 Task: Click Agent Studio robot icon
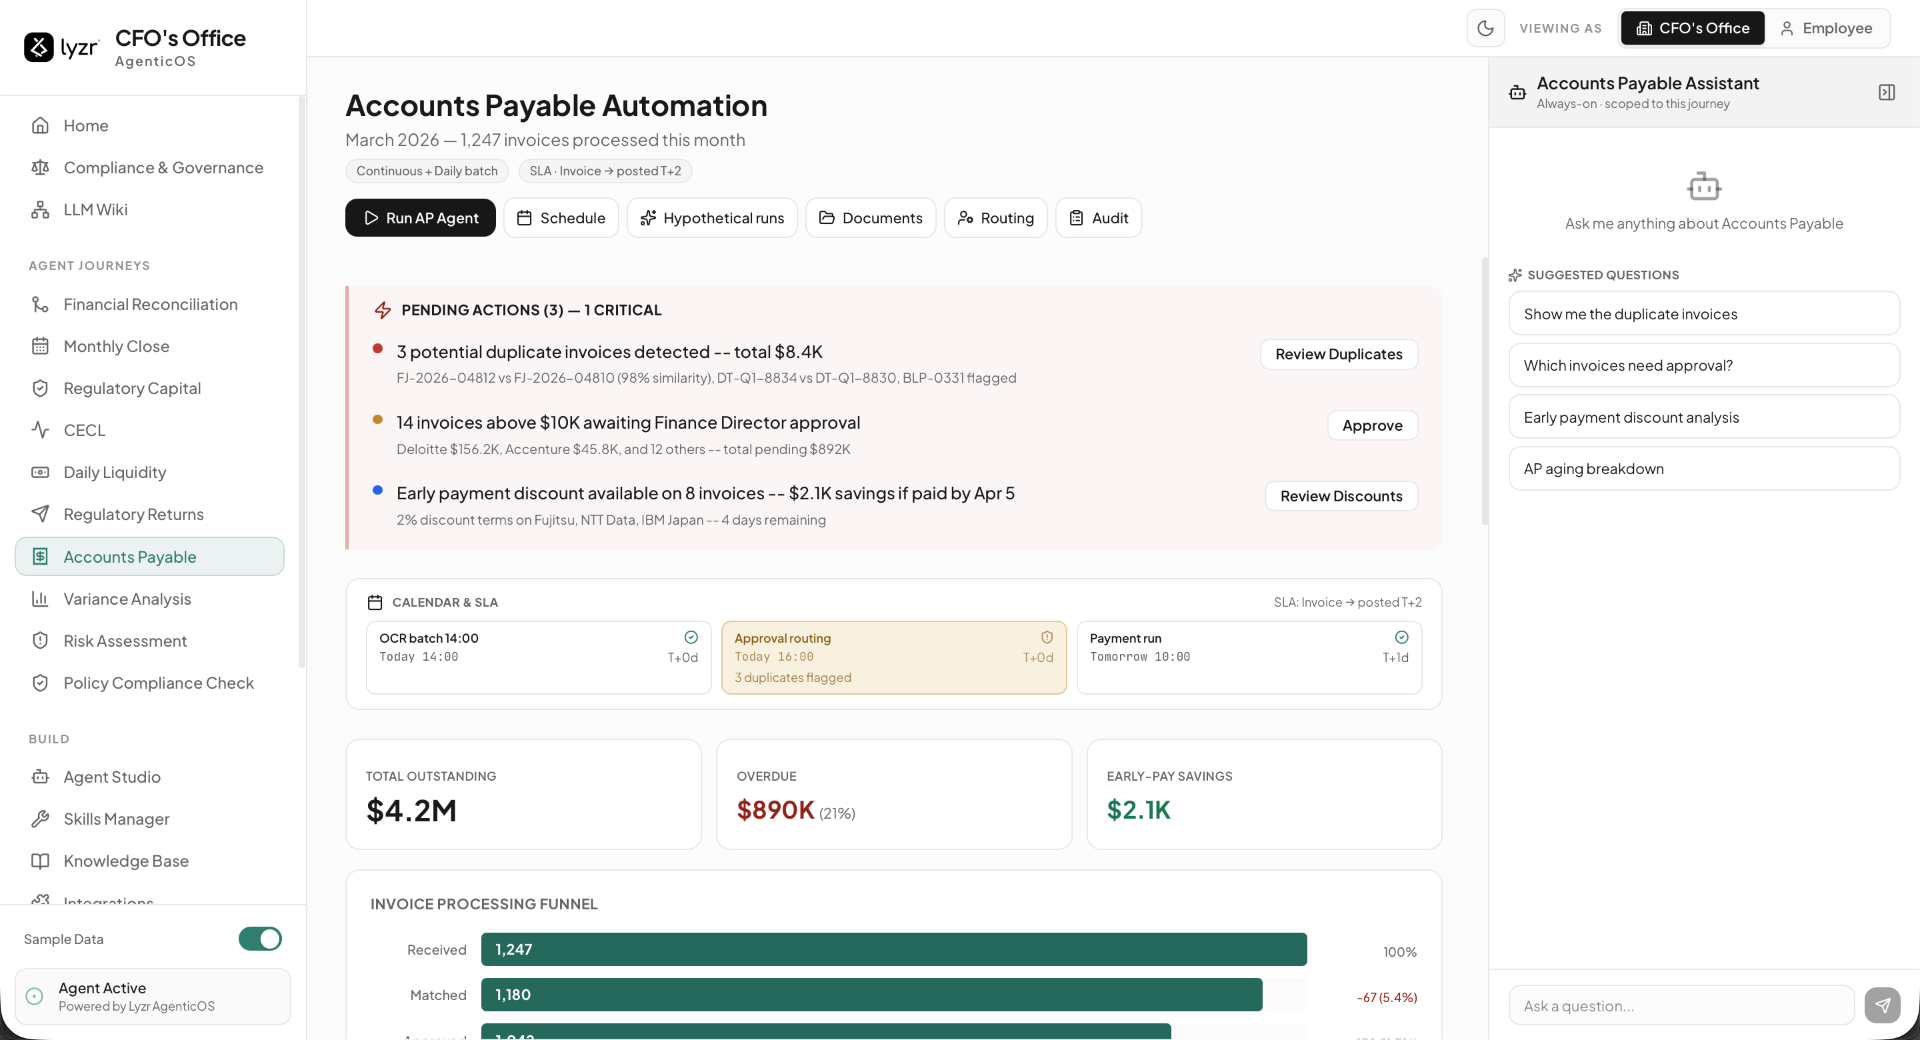pyautogui.click(x=40, y=777)
